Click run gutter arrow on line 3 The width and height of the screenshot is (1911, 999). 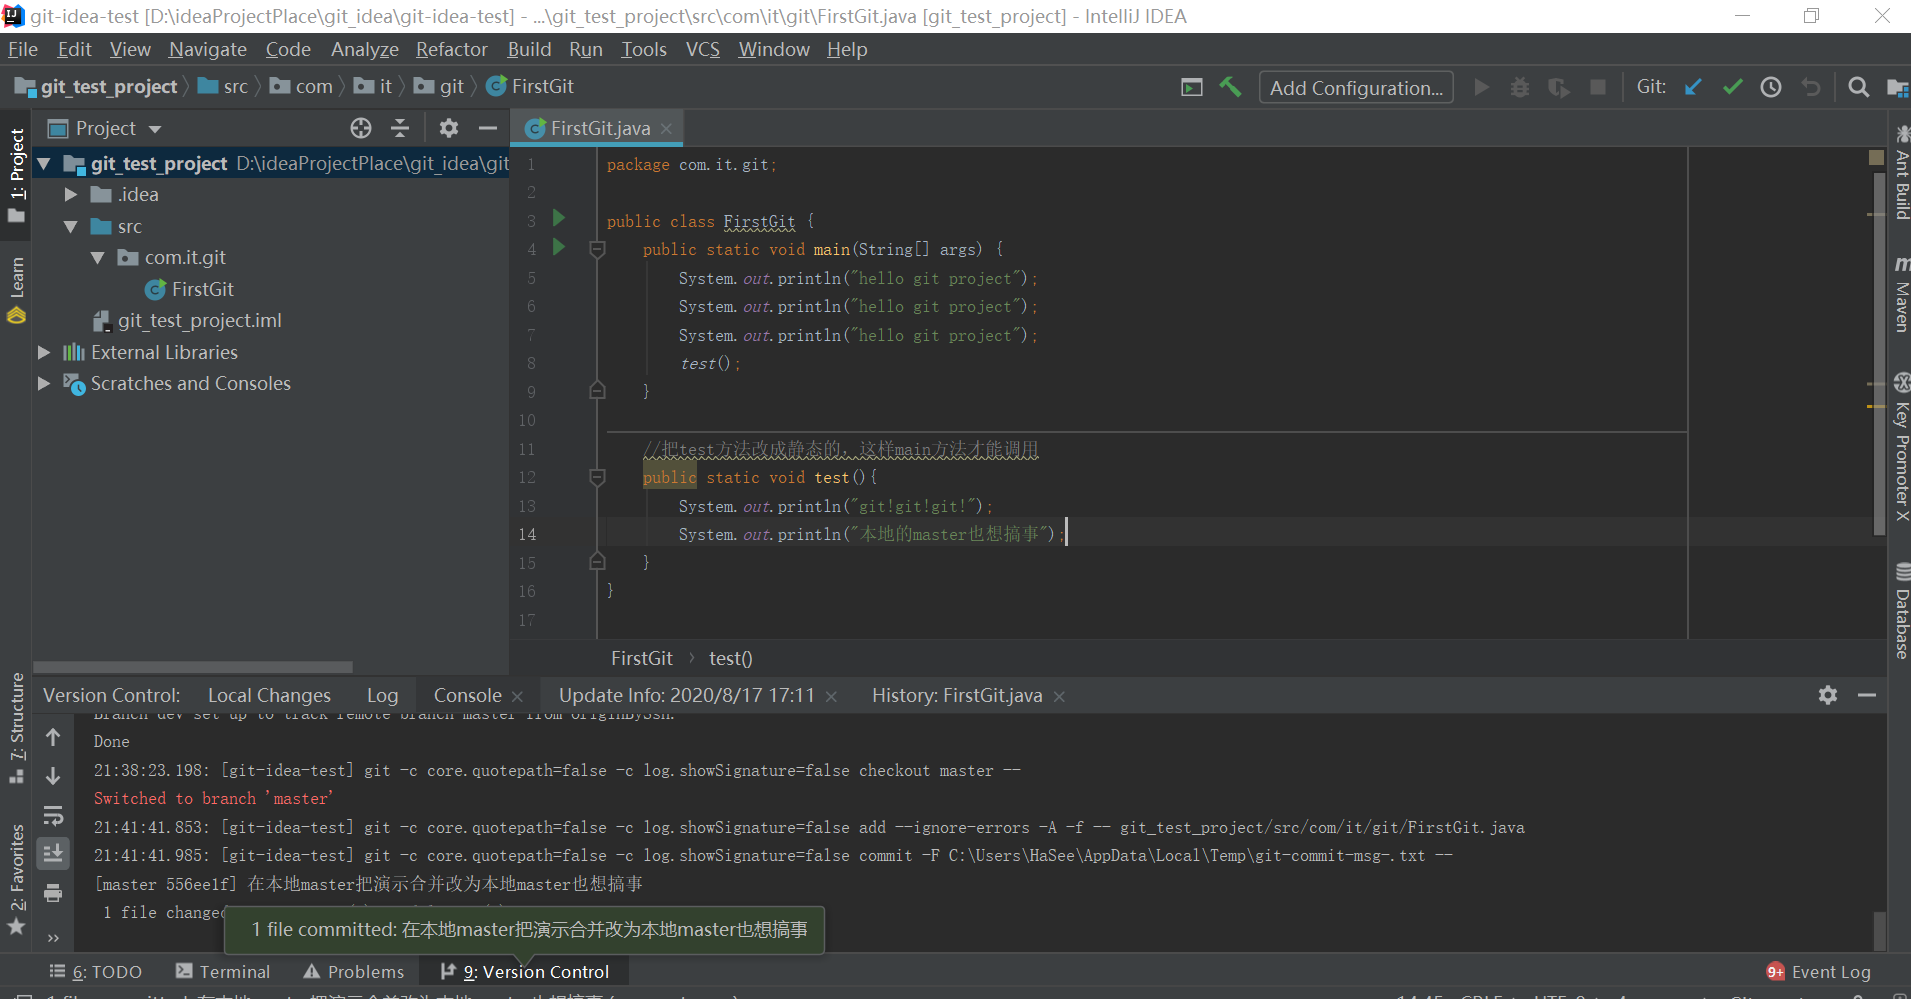pyautogui.click(x=559, y=219)
